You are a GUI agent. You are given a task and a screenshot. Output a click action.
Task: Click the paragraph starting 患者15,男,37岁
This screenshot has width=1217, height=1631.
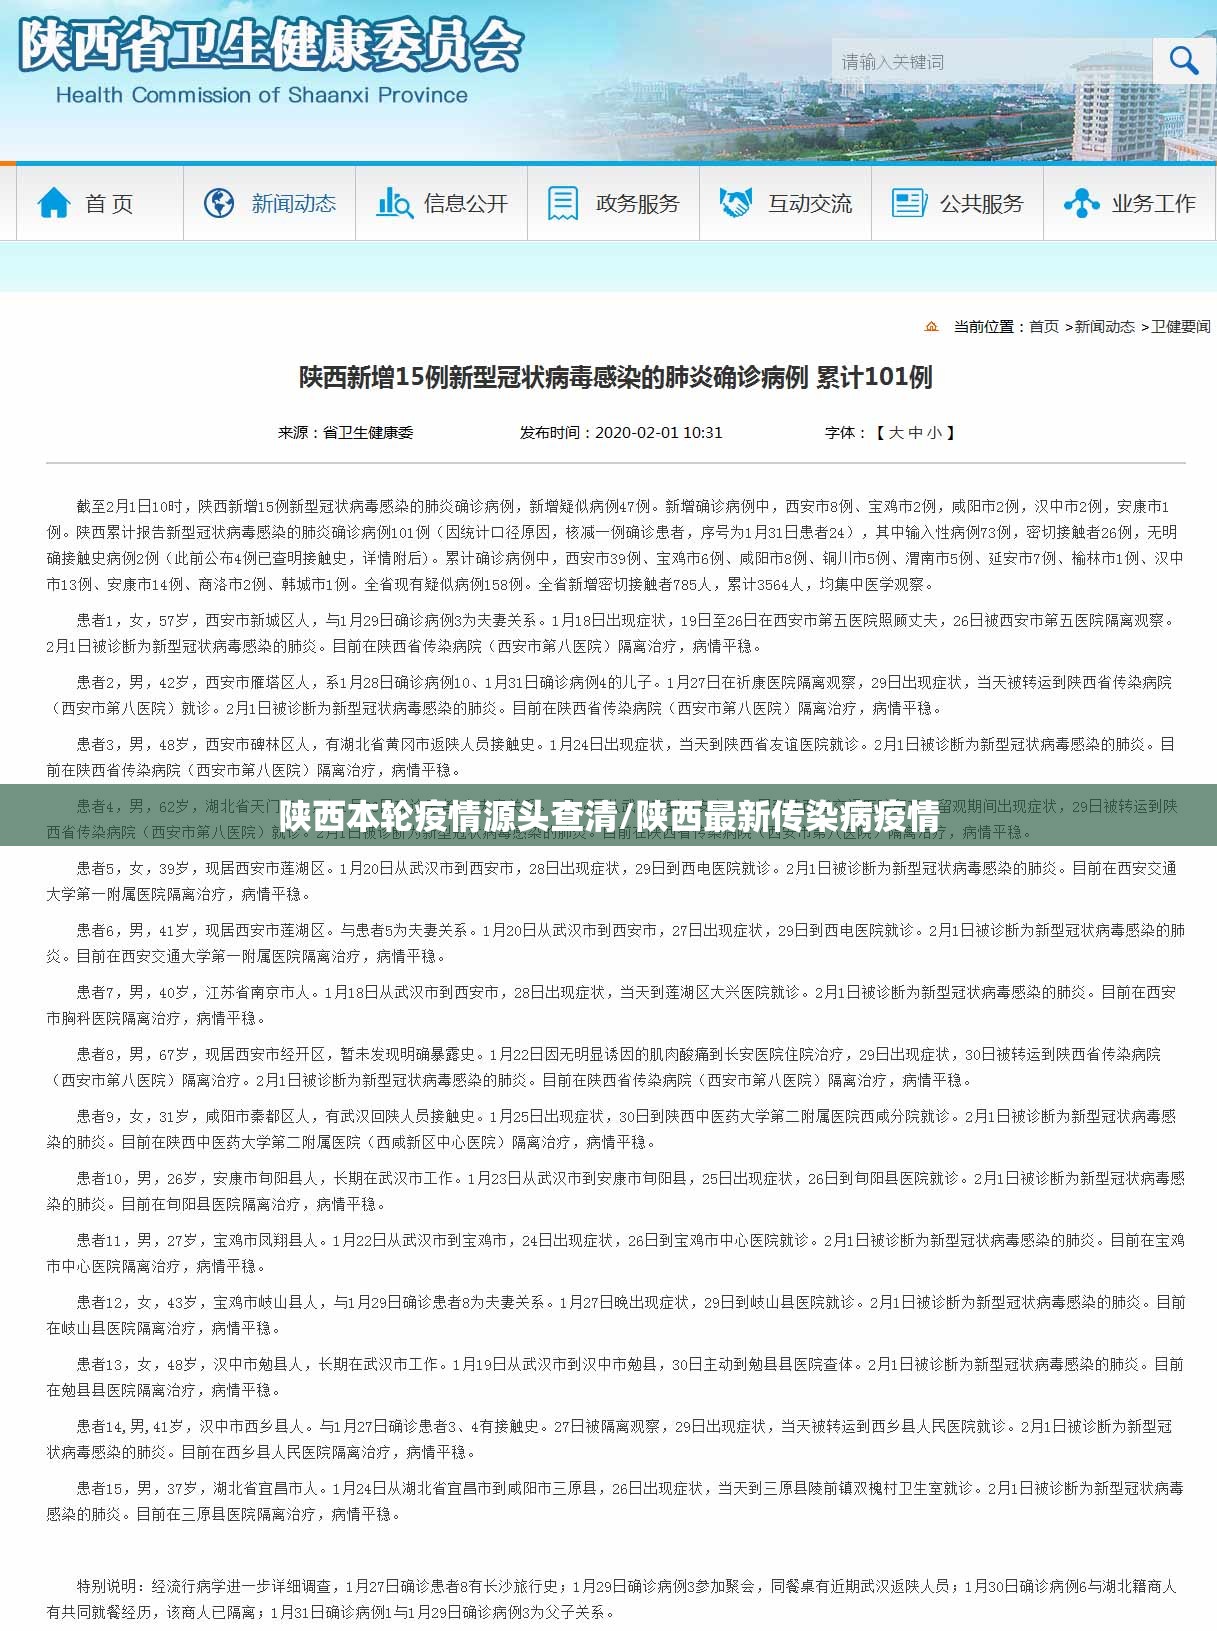[613, 1501]
